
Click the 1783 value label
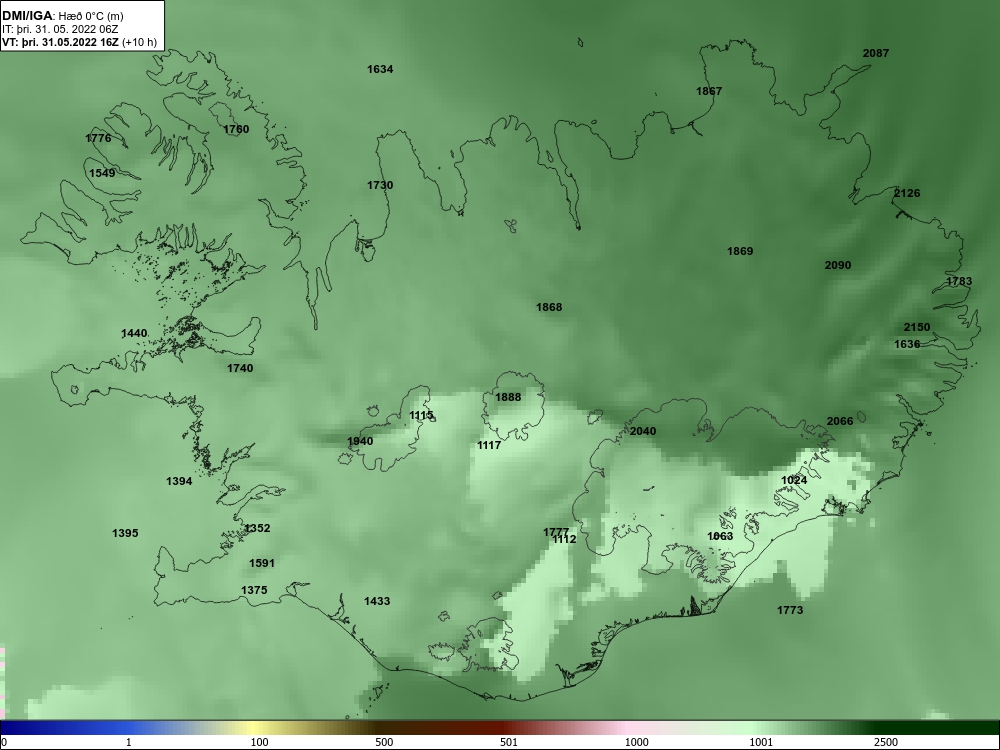click(x=959, y=281)
